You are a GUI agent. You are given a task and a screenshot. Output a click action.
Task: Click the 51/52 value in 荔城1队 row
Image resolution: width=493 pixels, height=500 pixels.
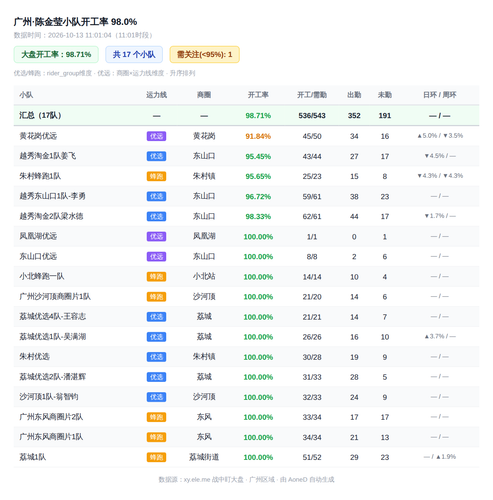coord(312,457)
